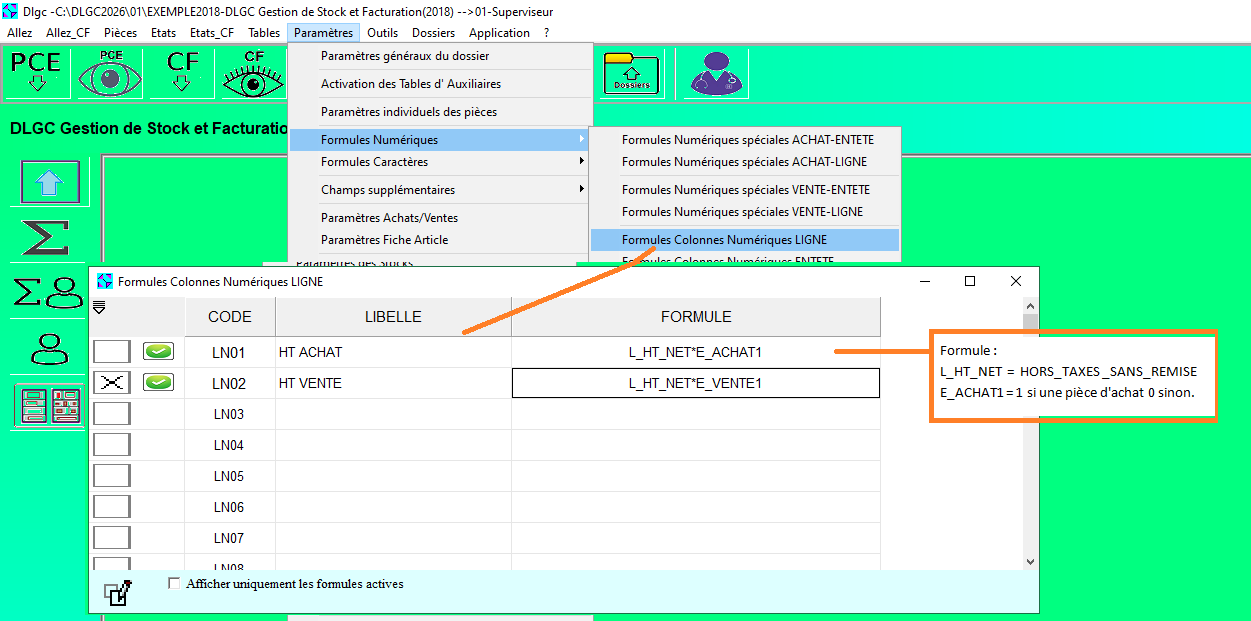
Task: Enable Afficher uniquement les formules actives
Action: tap(175, 583)
